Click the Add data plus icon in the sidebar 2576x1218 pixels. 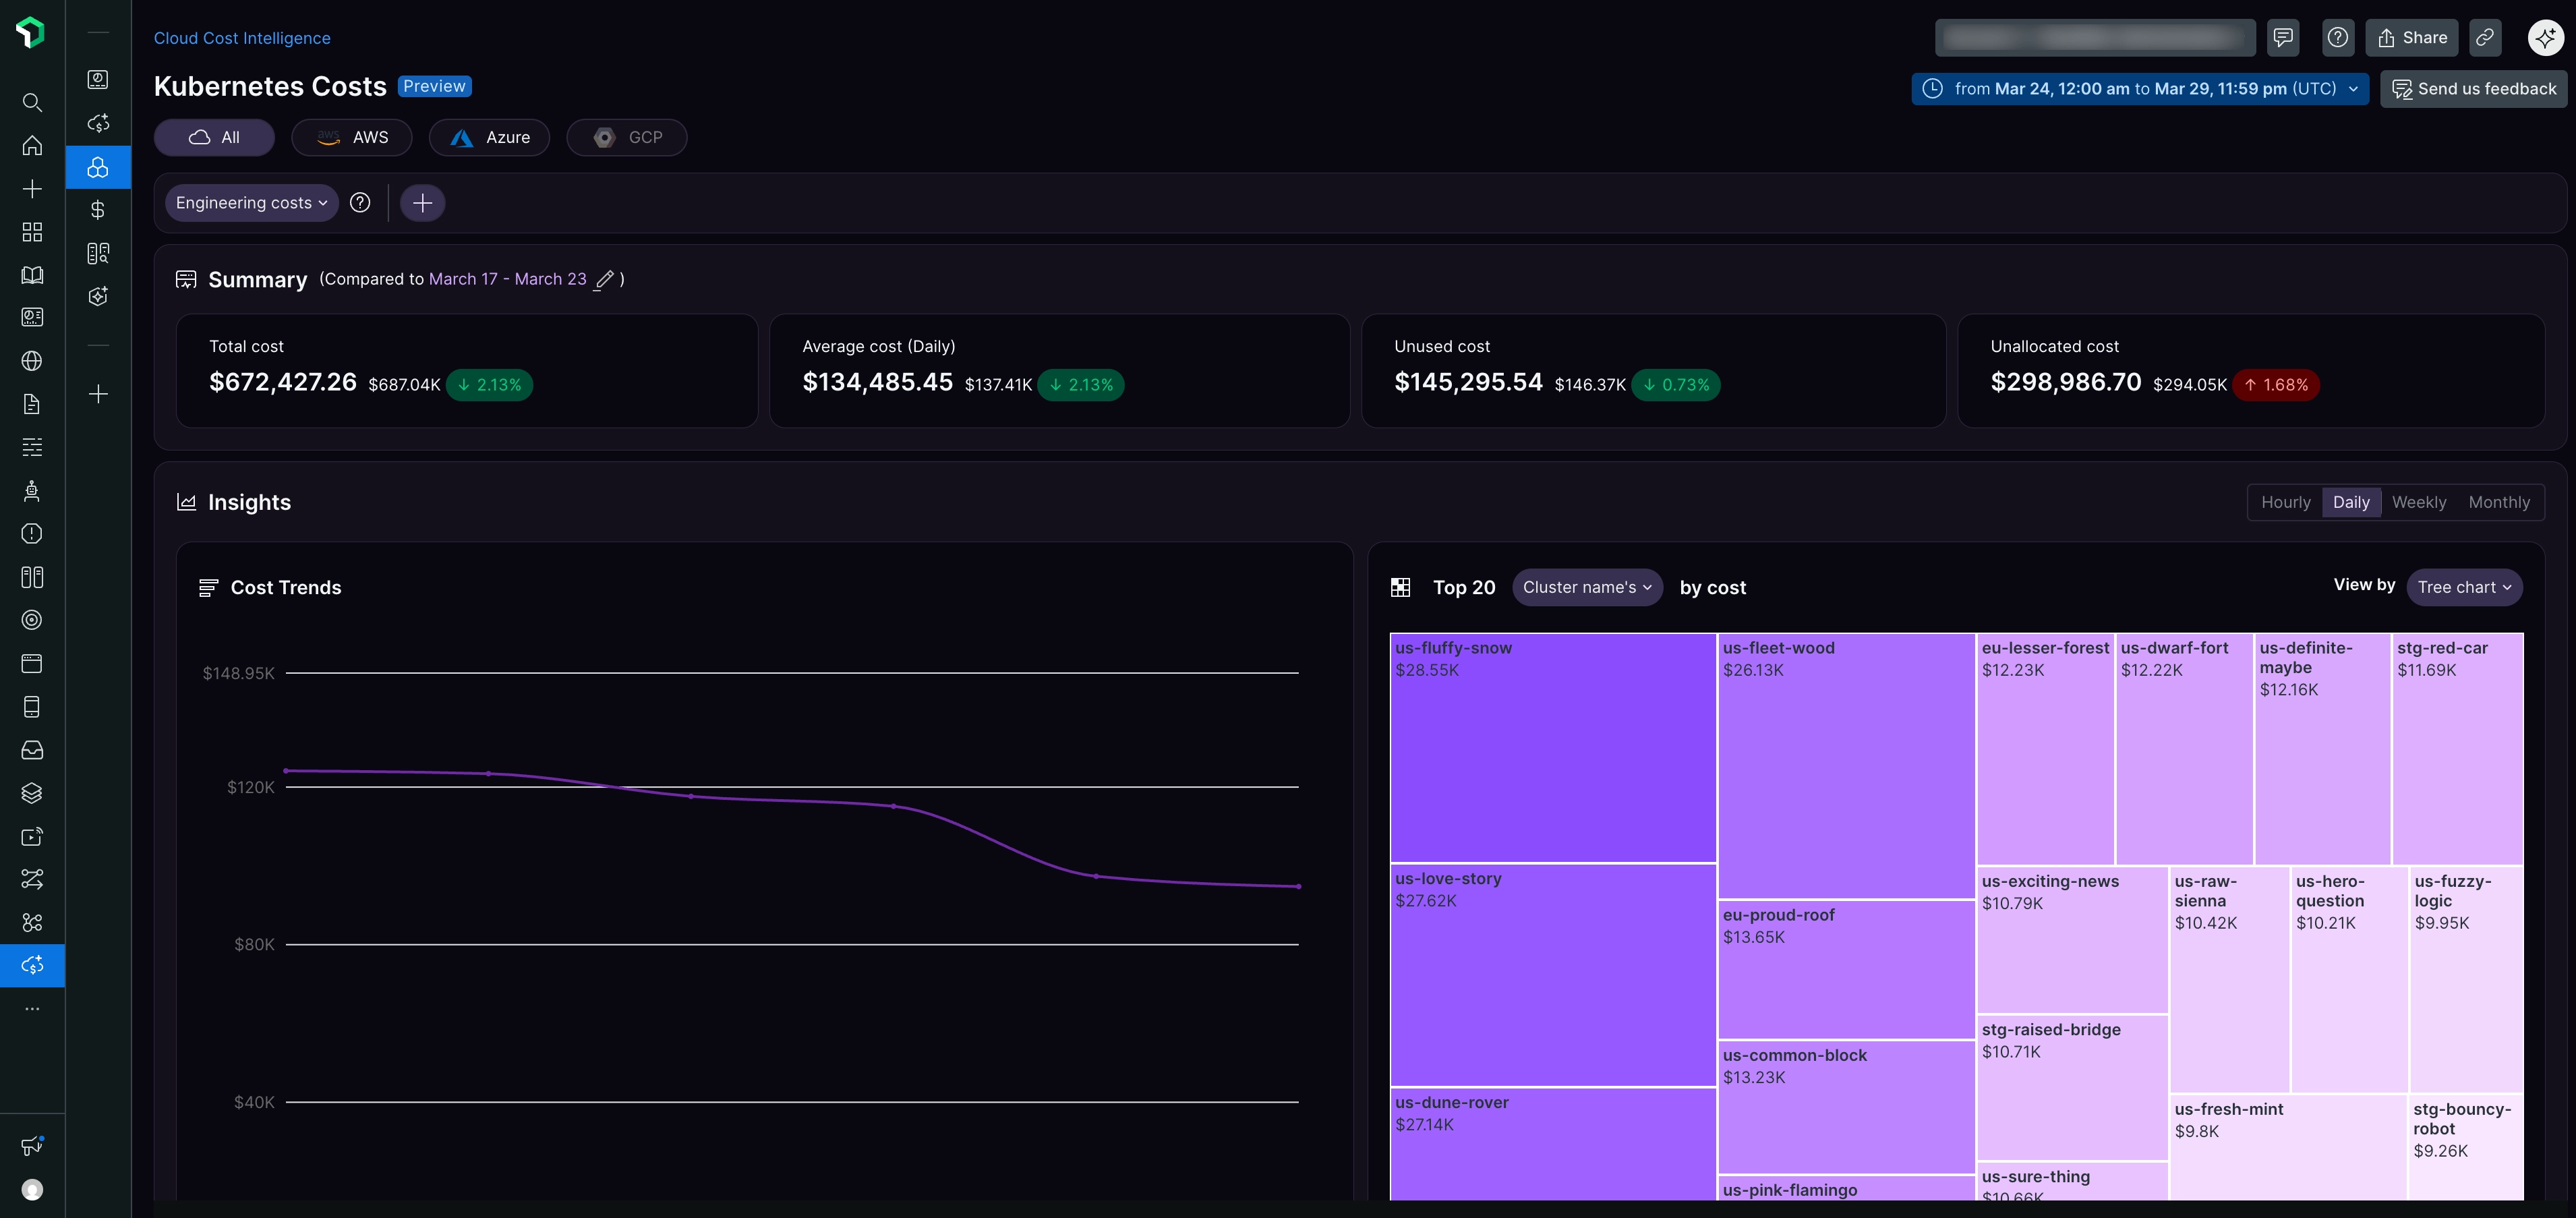point(32,189)
